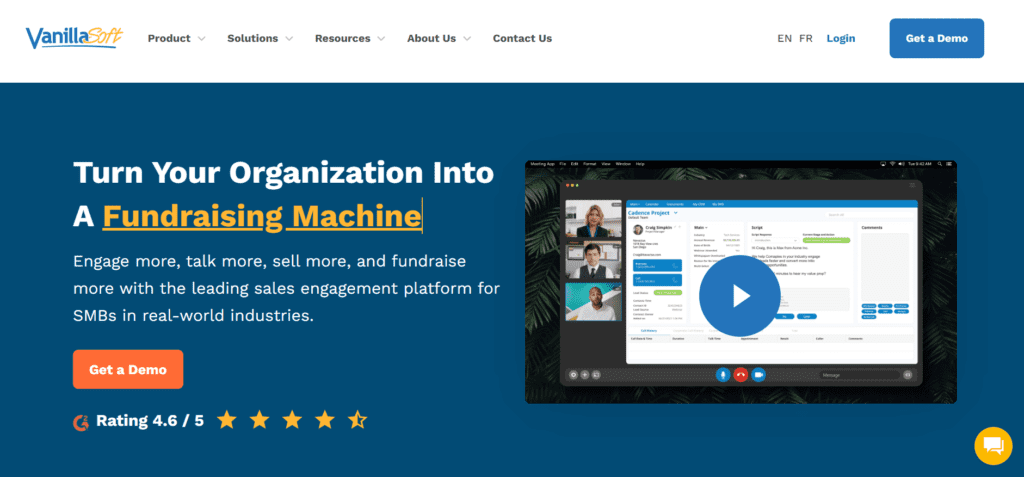This screenshot has height=477, width=1024.
Task: Click the Rating 4.6 / 5 text
Action: [150, 421]
